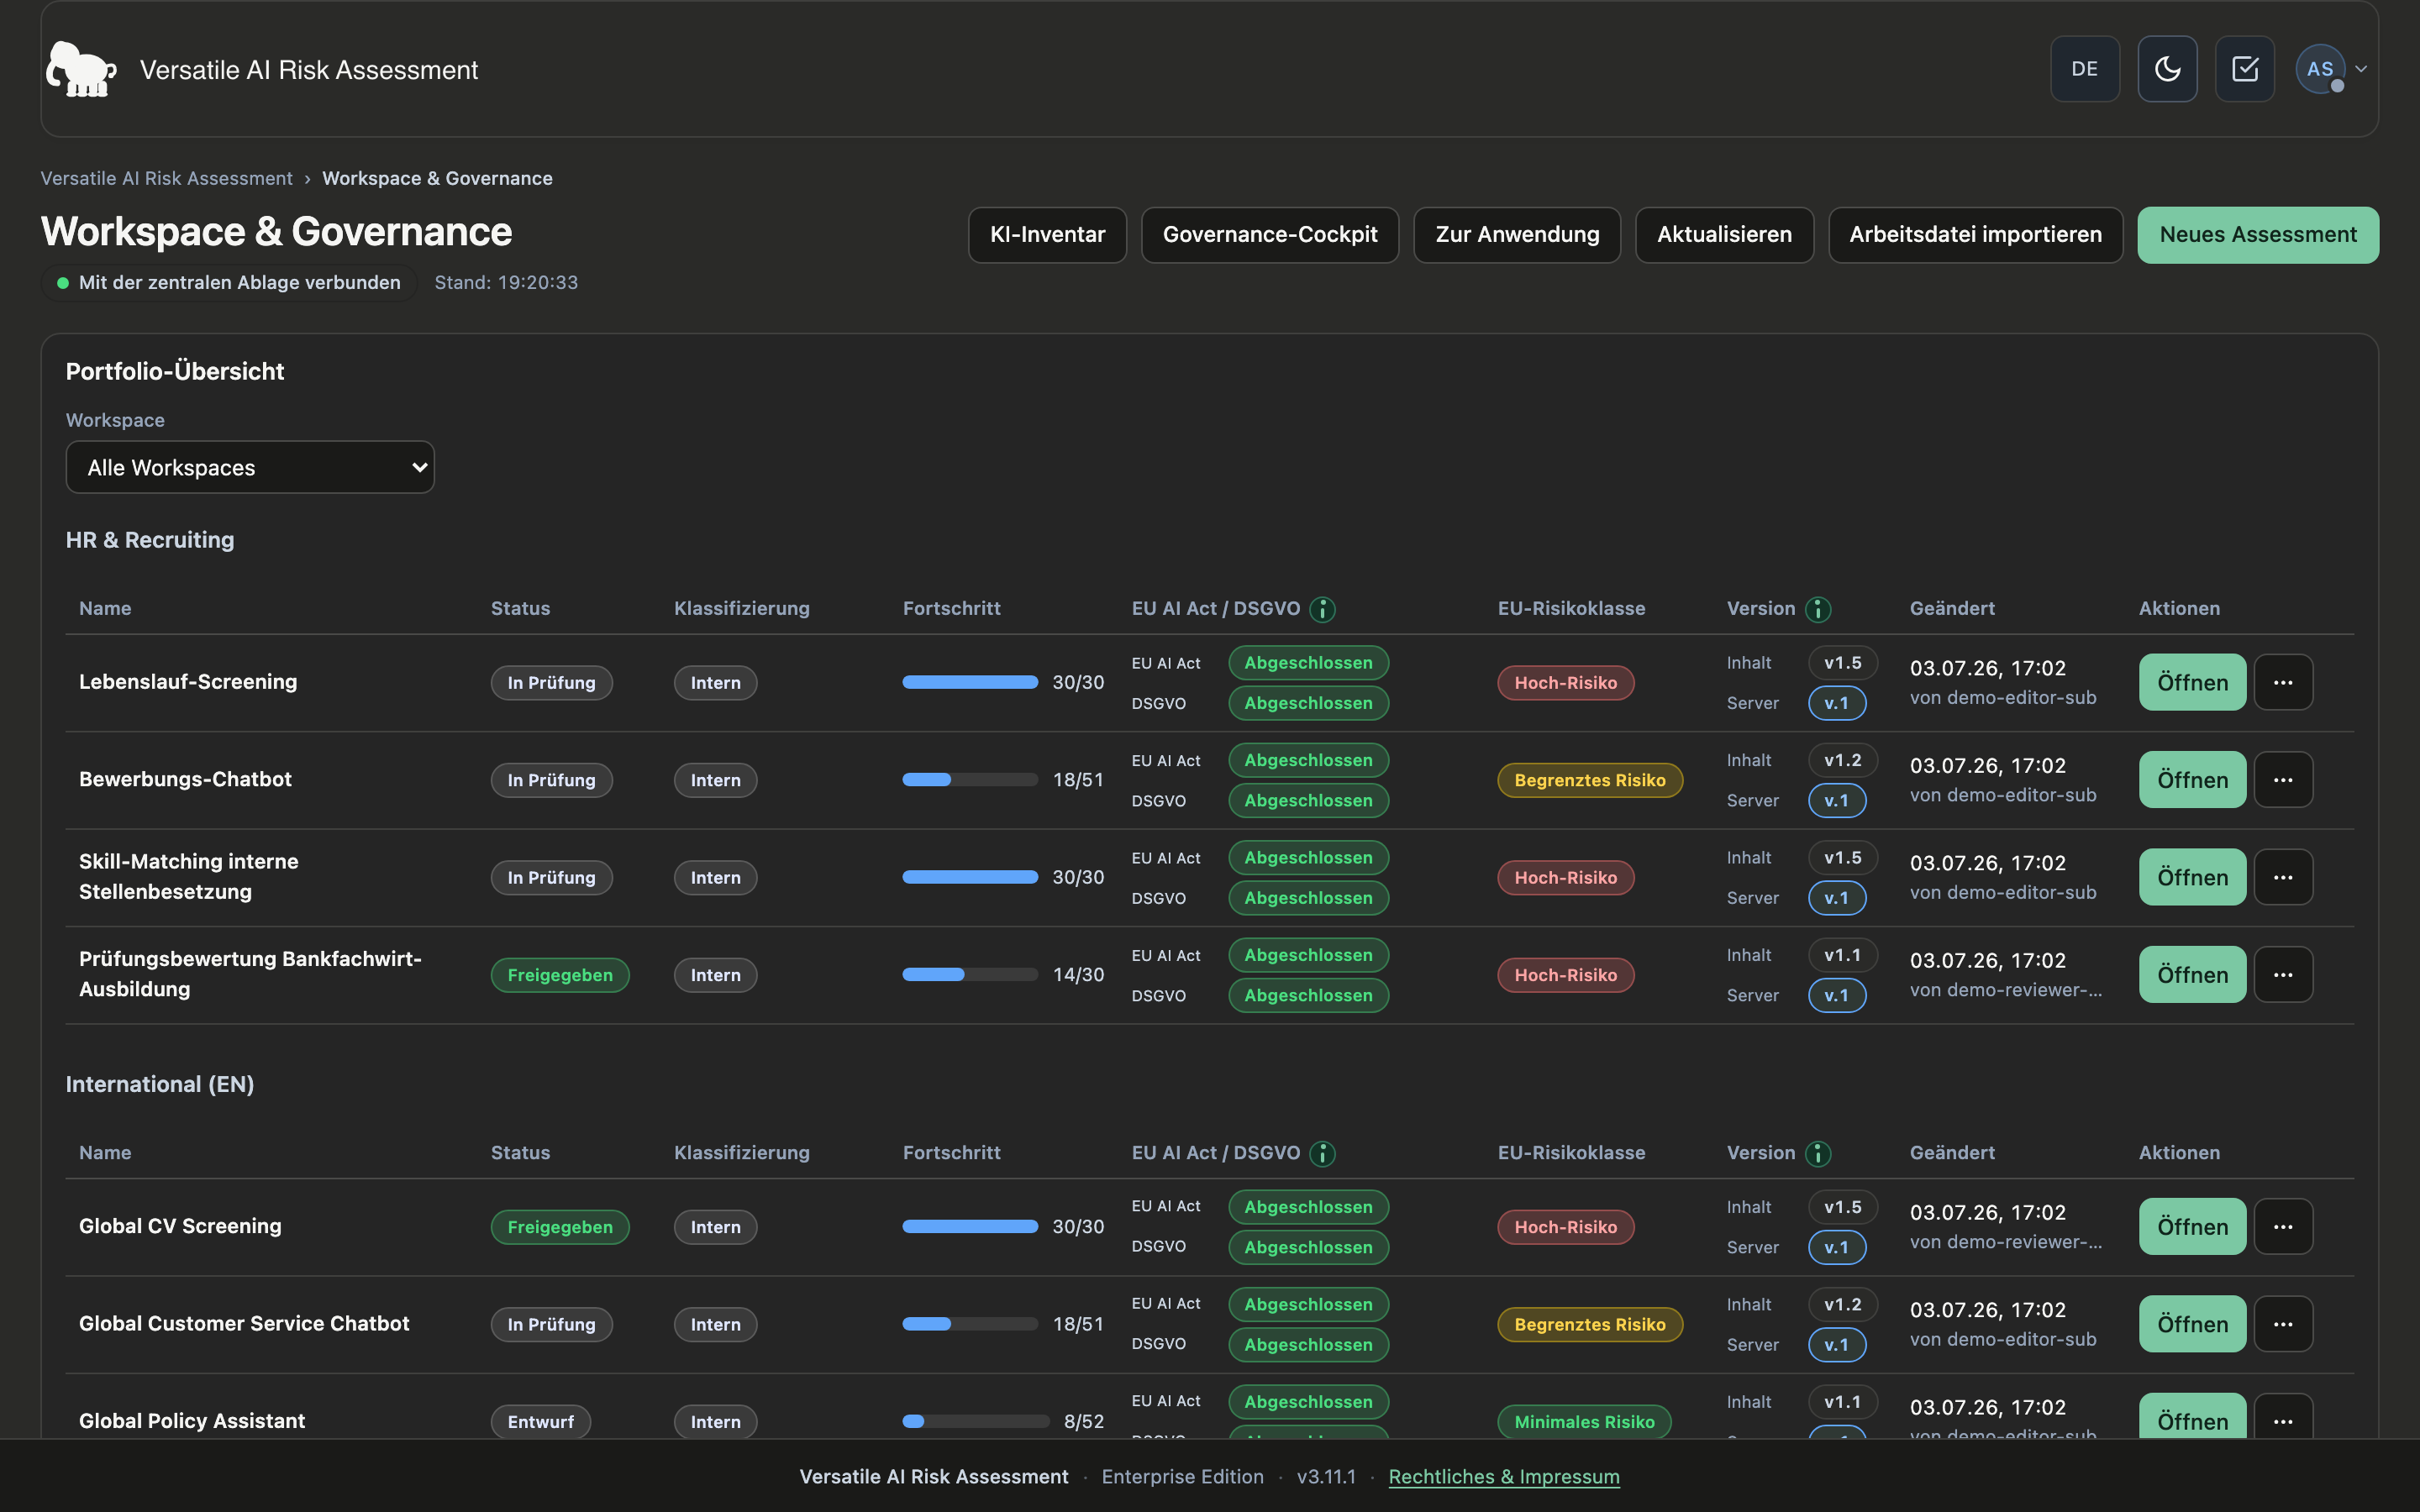This screenshot has width=2420, height=1512.
Task: Click EU AI Act info icon in International table
Action: pyautogui.click(x=1322, y=1153)
